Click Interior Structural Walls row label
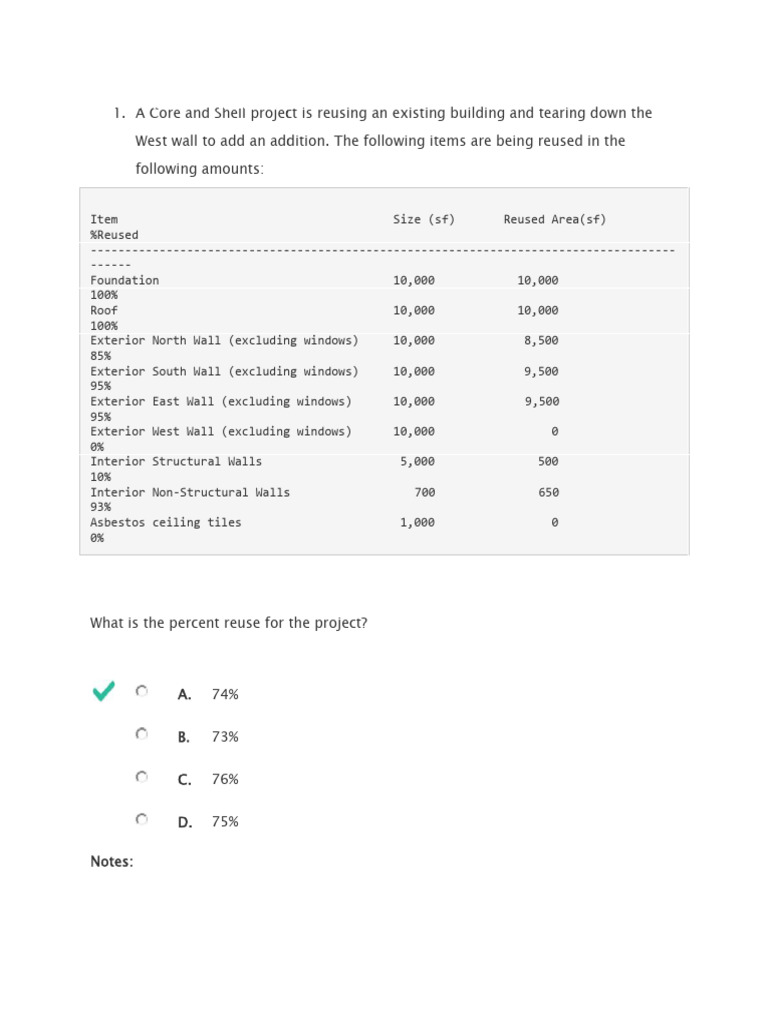The height and width of the screenshot is (1024, 768). pyautogui.click(x=176, y=462)
